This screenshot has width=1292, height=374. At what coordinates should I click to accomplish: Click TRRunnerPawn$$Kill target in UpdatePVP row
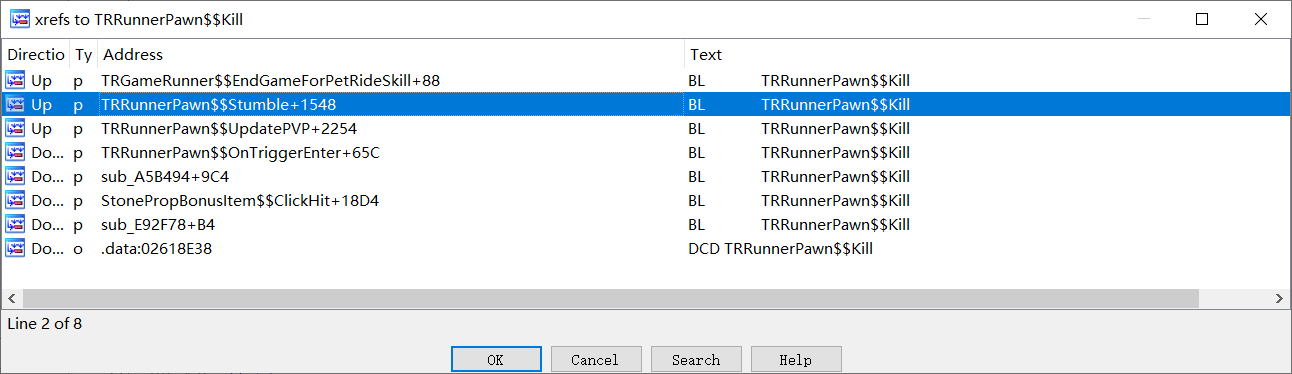[x=835, y=128]
